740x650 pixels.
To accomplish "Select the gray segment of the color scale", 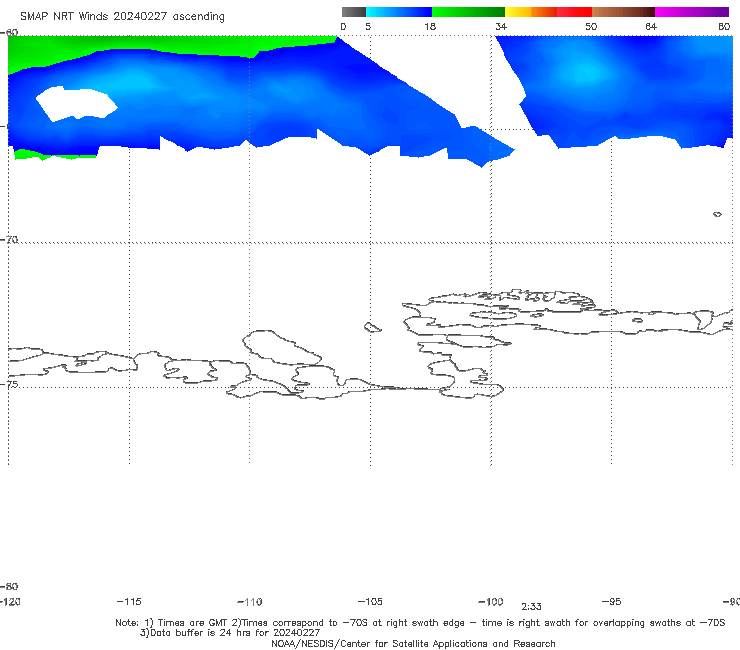I will tap(353, 12).
